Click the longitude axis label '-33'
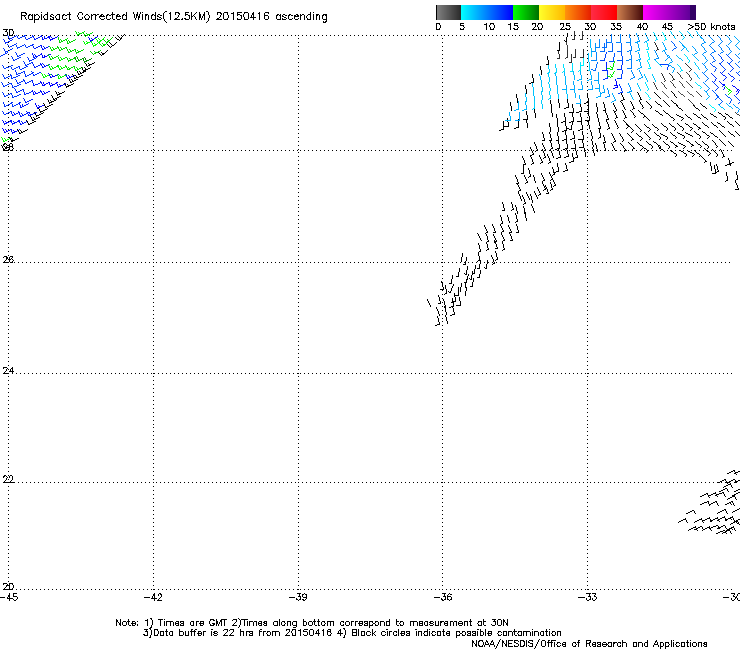740x650 pixels. coord(588,597)
